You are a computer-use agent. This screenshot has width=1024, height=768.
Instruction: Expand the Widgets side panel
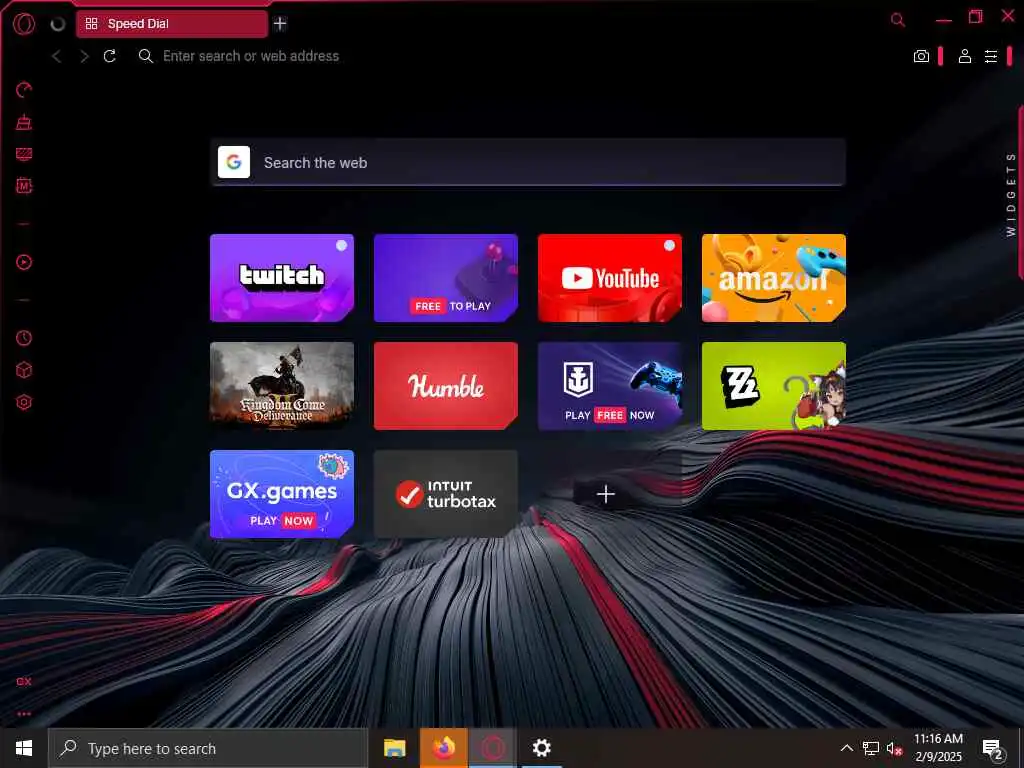(x=1012, y=194)
